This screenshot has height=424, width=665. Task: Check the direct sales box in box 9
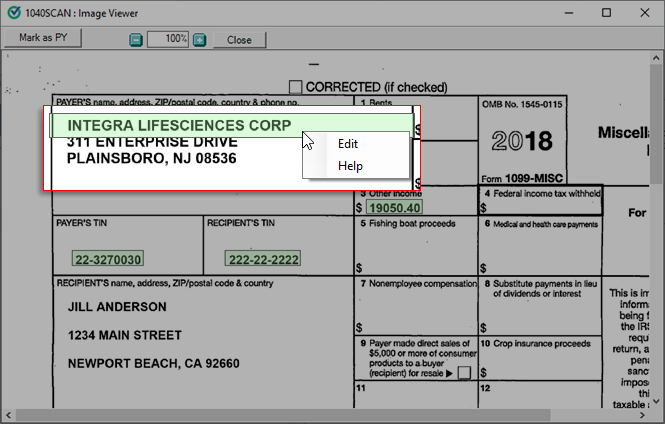464,373
